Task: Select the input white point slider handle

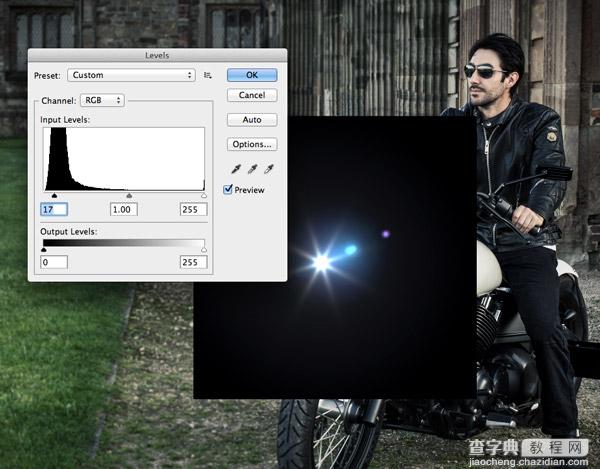Action: [204, 195]
